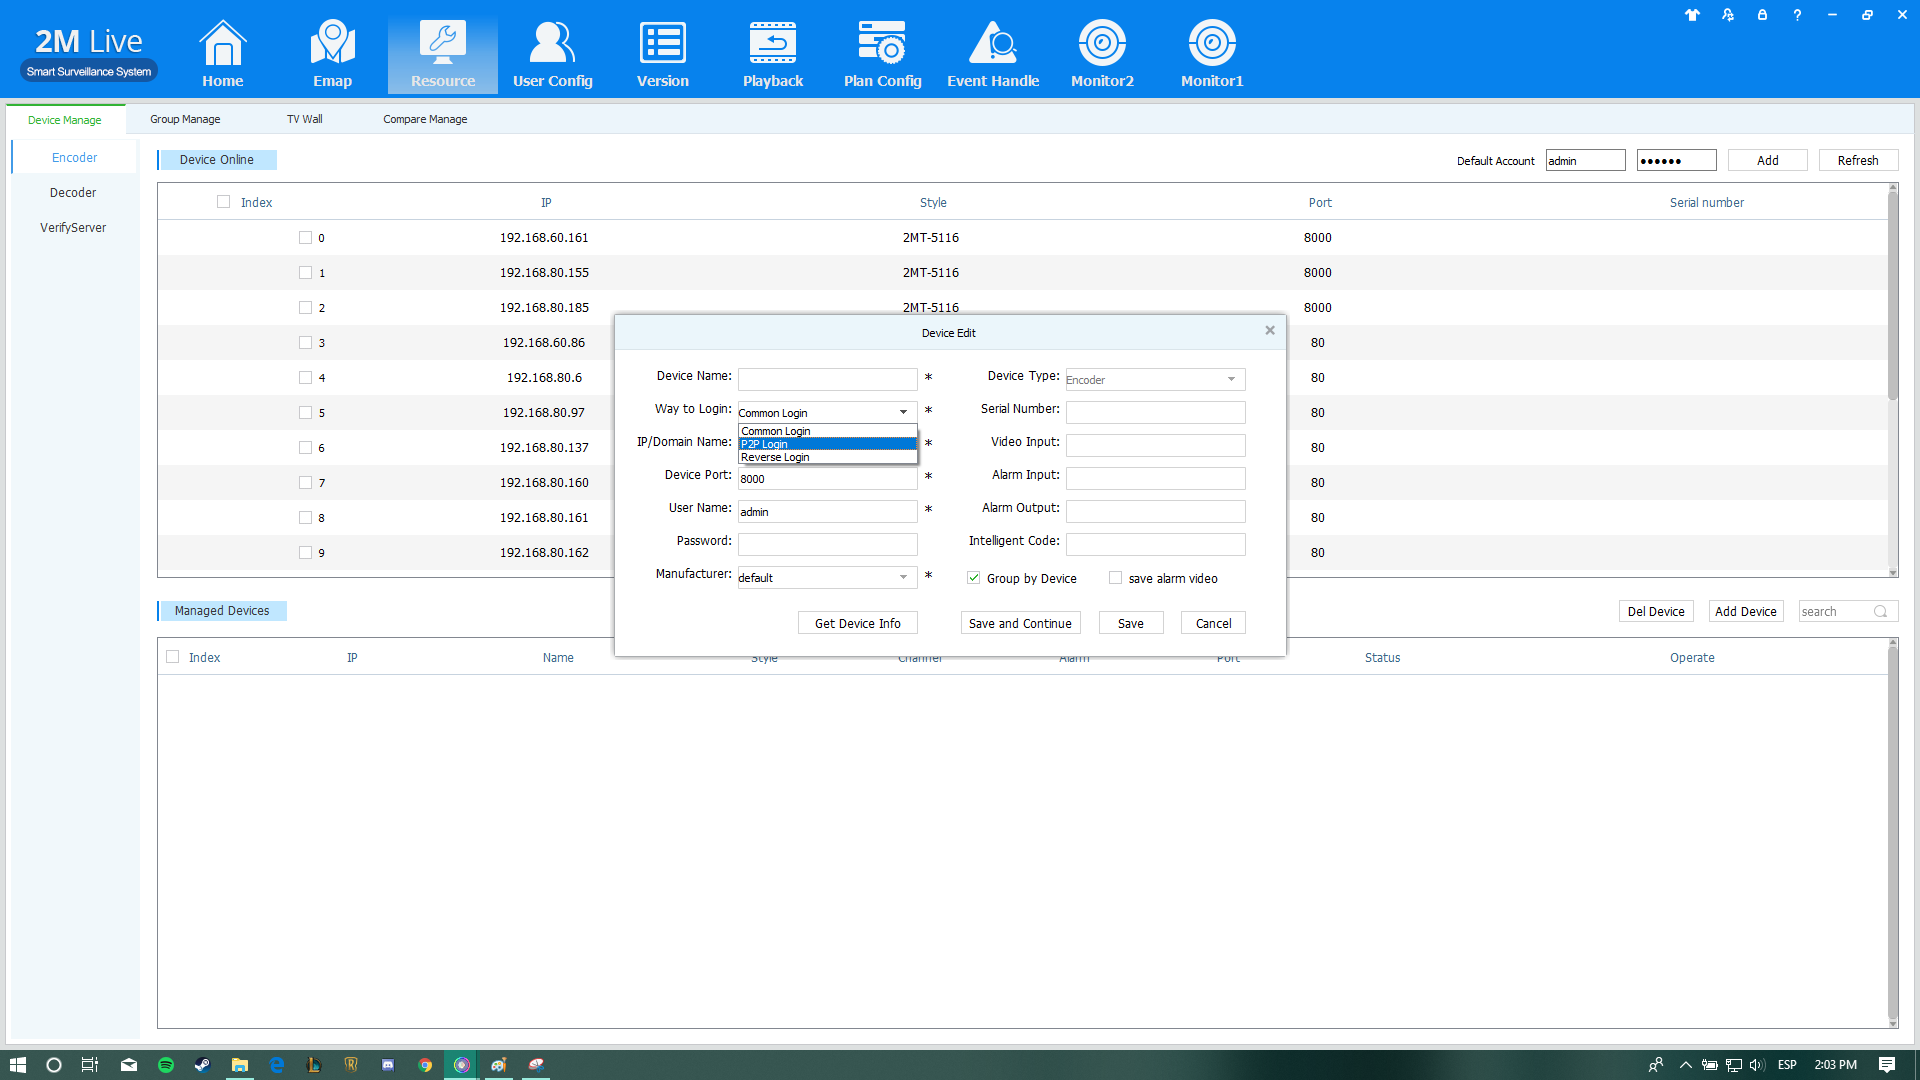1920x1080 pixels.
Task: Launch Spotify from the Windows taskbar
Action: coord(166,1065)
